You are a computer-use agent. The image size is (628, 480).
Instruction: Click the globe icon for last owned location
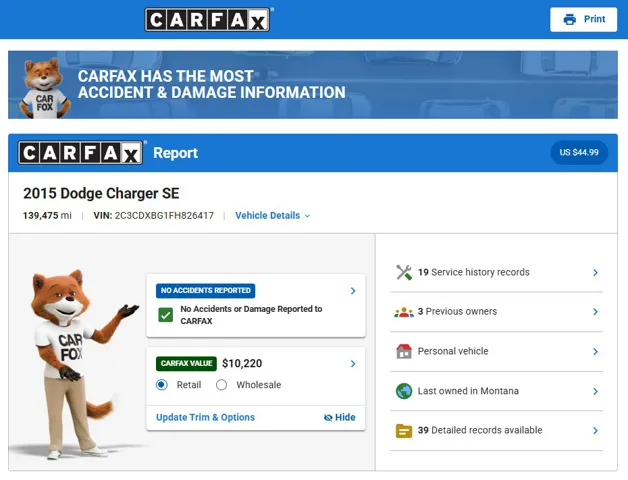point(404,391)
